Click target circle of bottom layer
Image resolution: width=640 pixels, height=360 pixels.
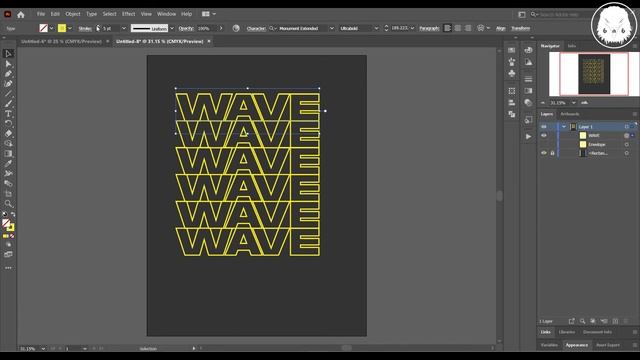[627, 153]
